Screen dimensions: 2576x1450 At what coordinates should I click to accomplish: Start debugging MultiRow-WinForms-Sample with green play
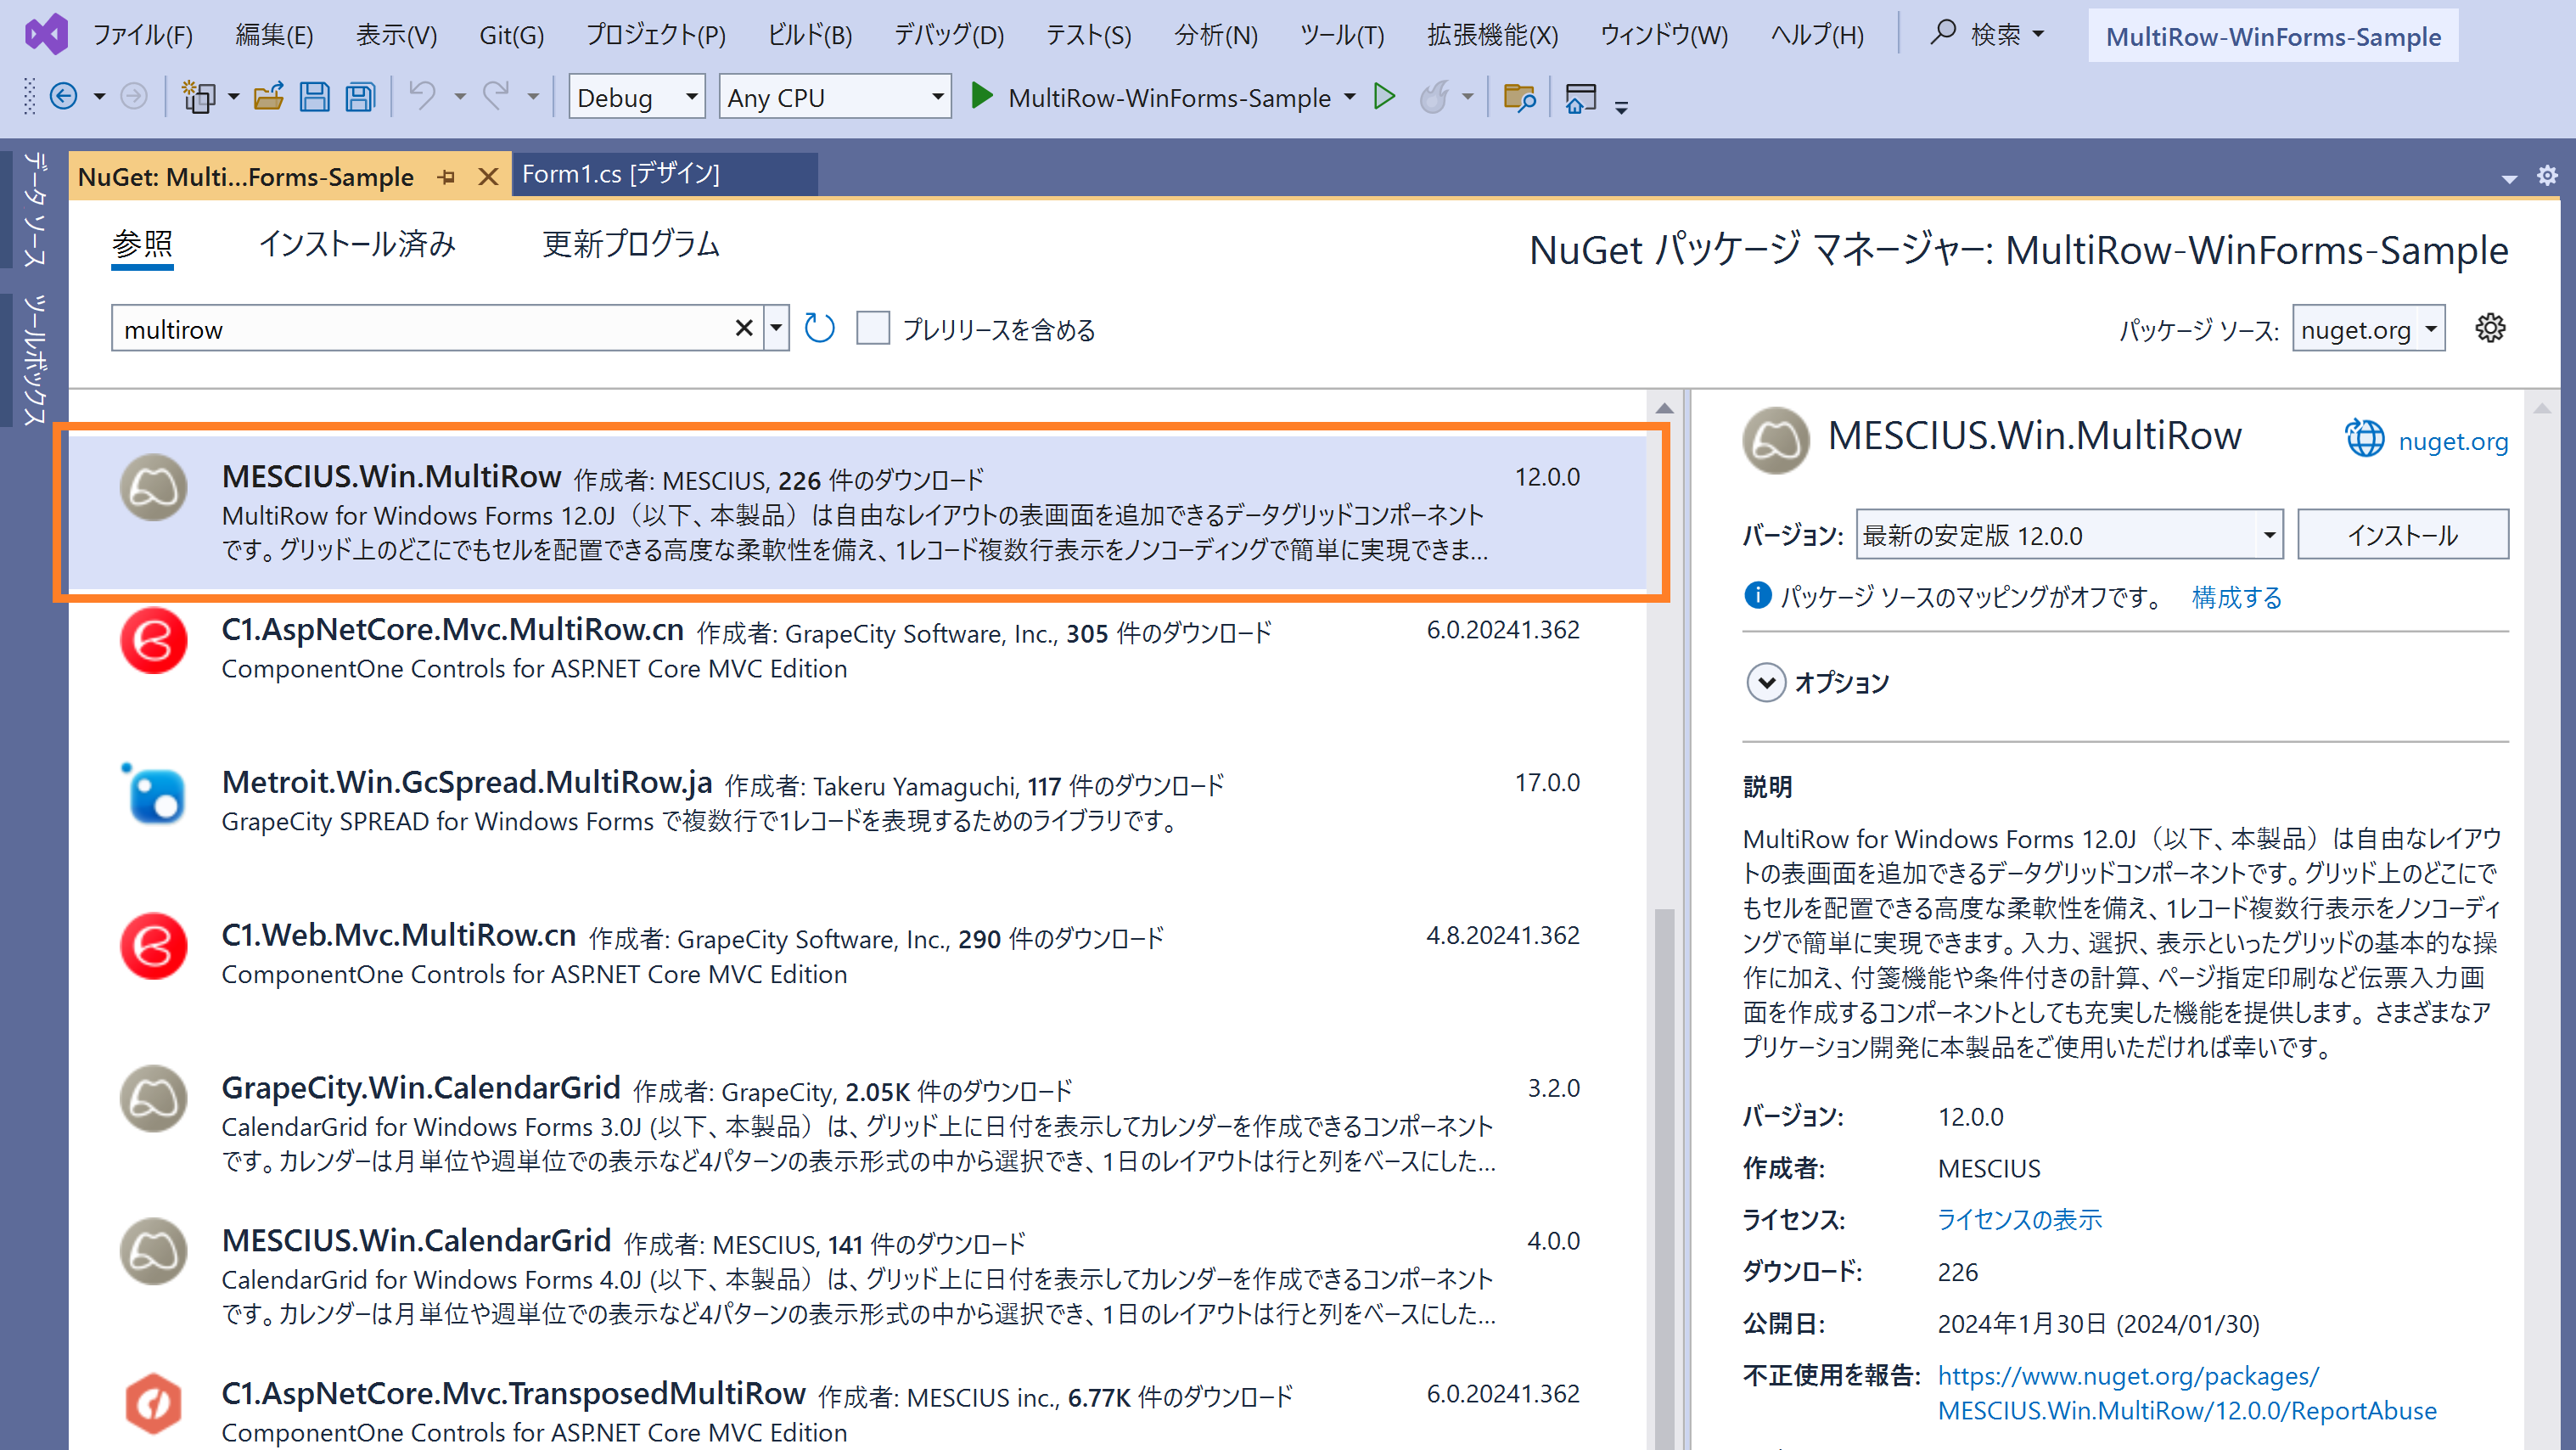(982, 97)
